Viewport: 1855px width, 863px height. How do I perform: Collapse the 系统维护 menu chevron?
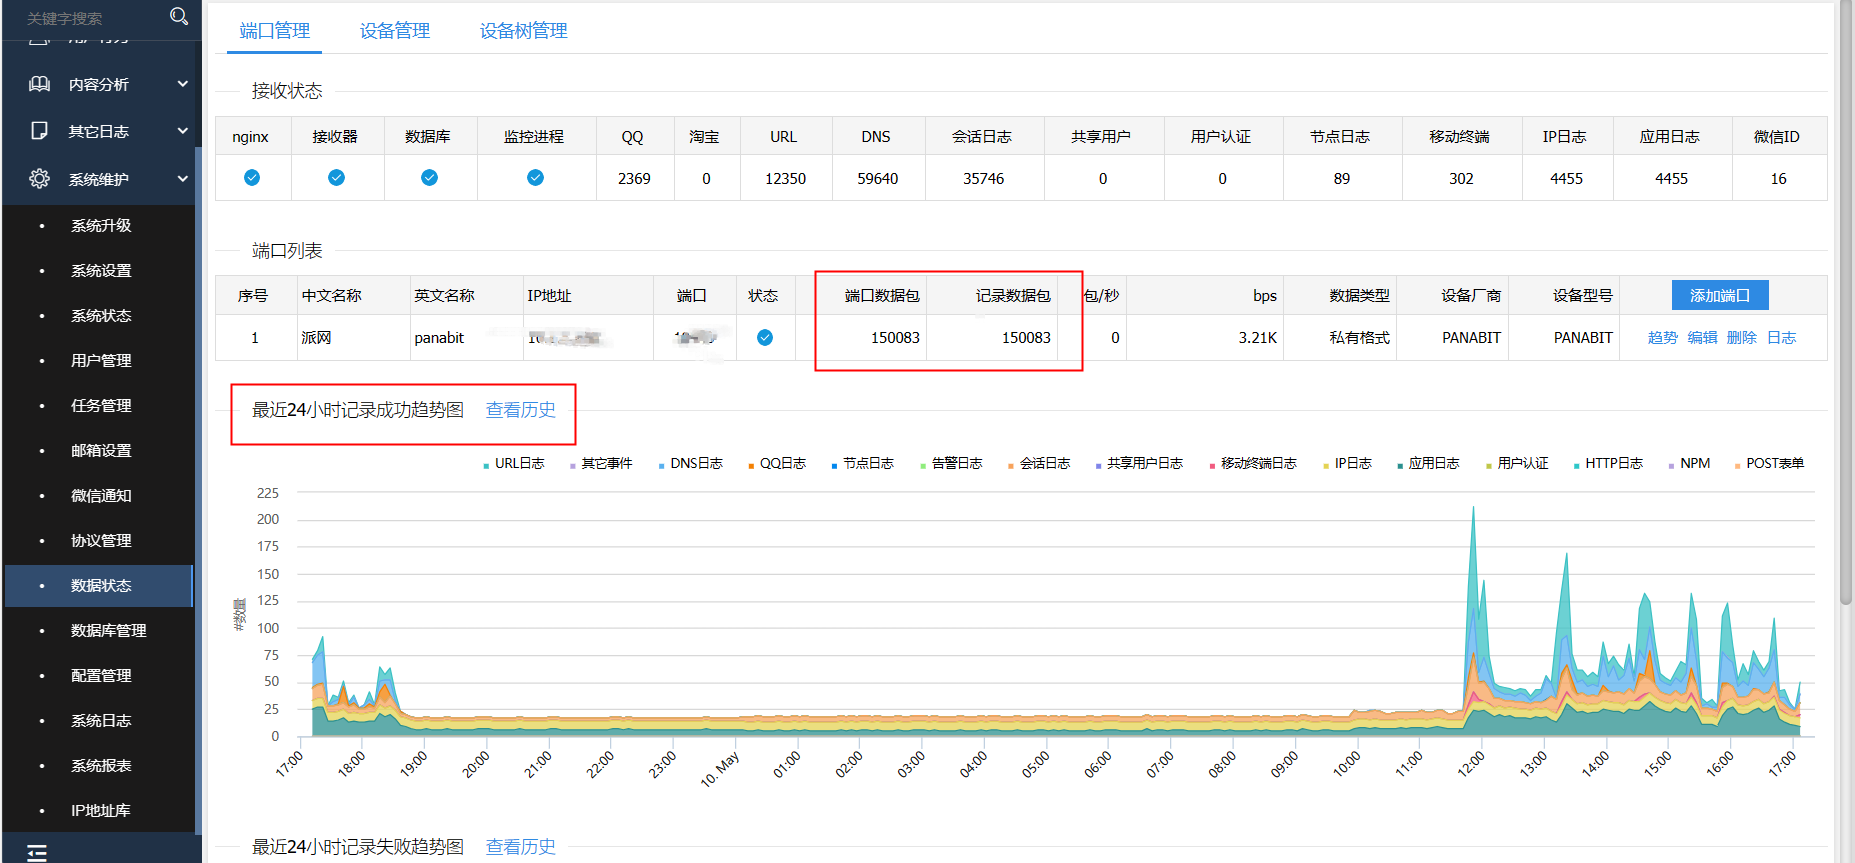[183, 179]
